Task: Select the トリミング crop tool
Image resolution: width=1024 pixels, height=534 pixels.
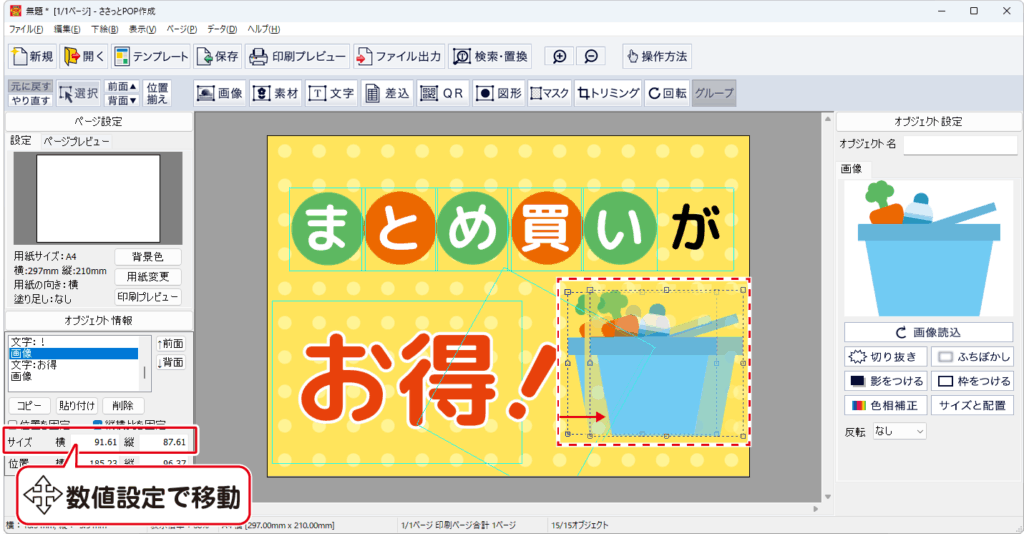Action: point(608,93)
